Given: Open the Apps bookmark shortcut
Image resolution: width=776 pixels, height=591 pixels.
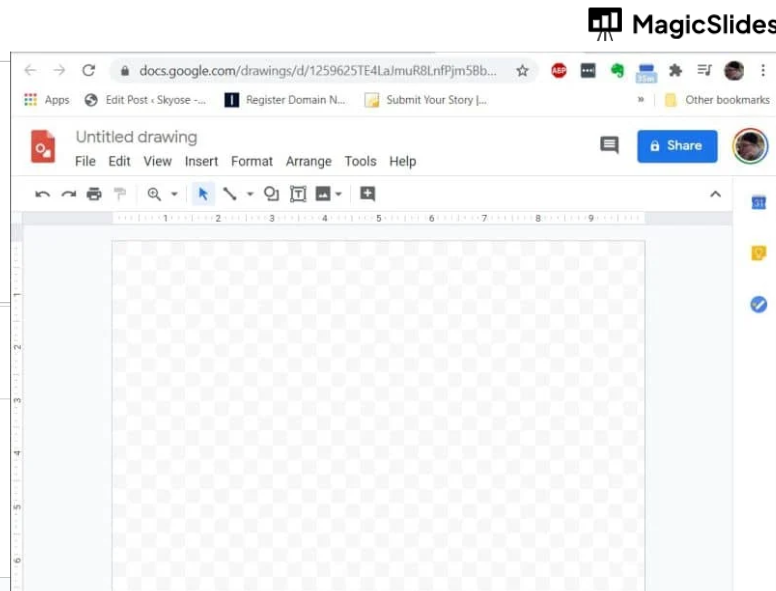Looking at the screenshot, I should click(47, 100).
